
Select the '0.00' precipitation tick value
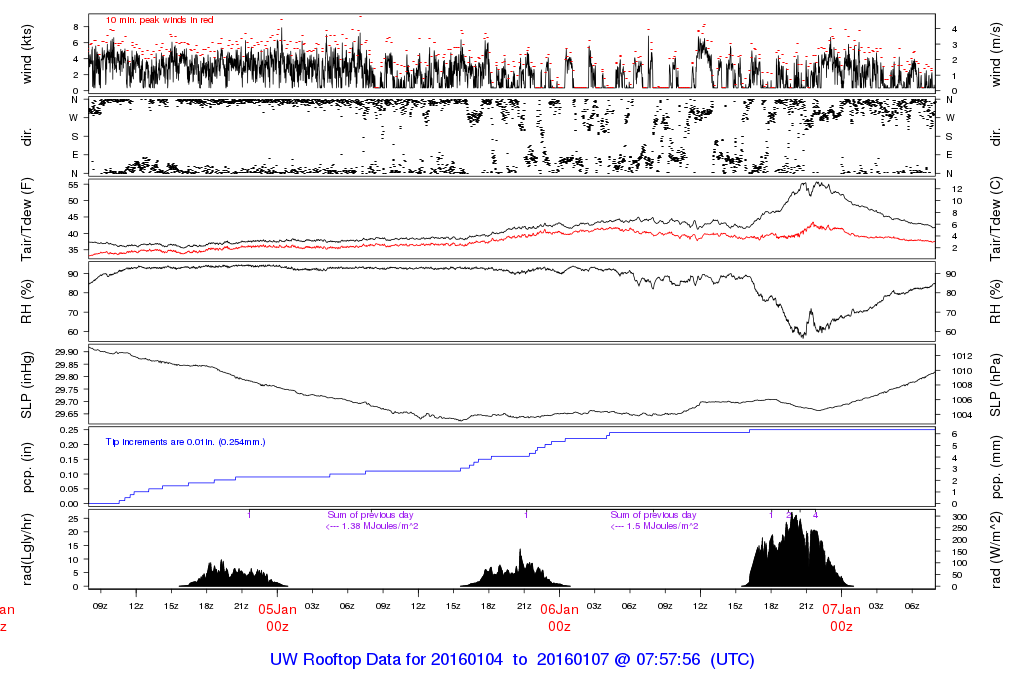pos(69,504)
